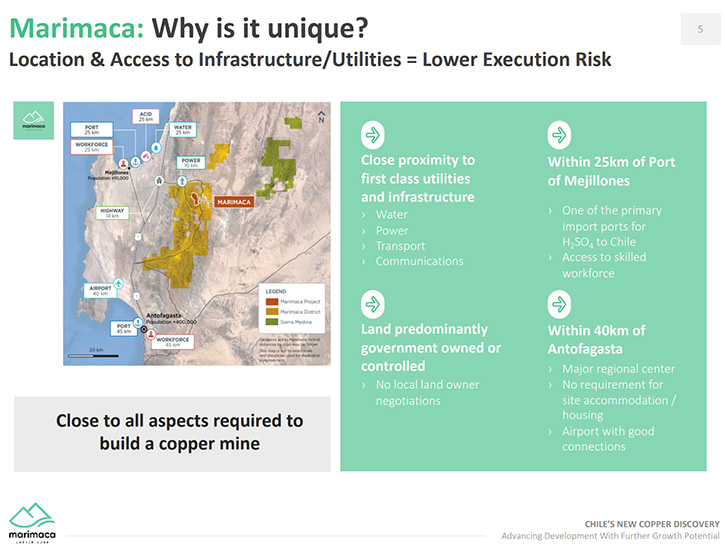Viewport: 725px width, 547px height.
Task: Click the 'Water' bullet item
Action: tap(391, 215)
